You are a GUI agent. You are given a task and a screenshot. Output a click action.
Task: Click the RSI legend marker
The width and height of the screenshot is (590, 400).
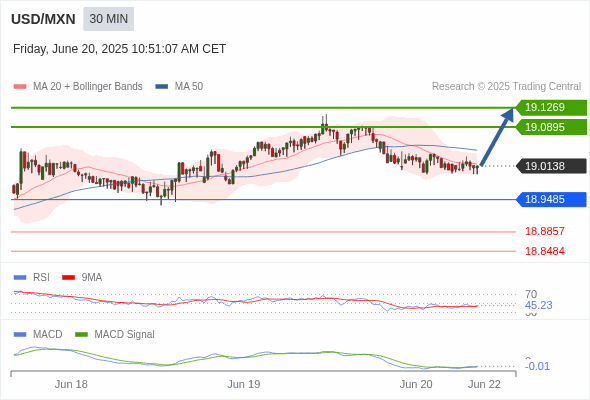[x=20, y=278]
